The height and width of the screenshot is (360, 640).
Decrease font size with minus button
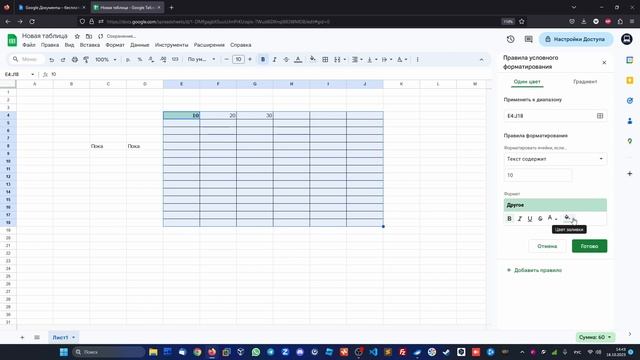227,60
